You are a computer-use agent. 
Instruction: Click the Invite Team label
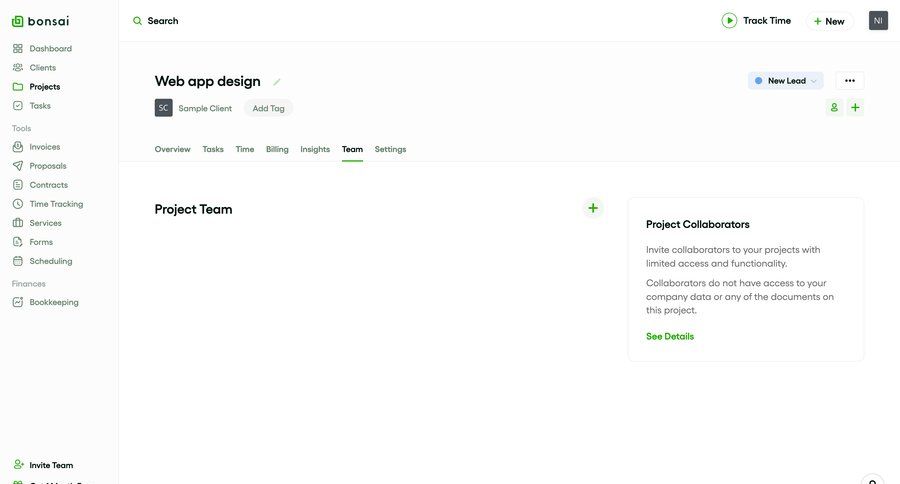(x=51, y=465)
